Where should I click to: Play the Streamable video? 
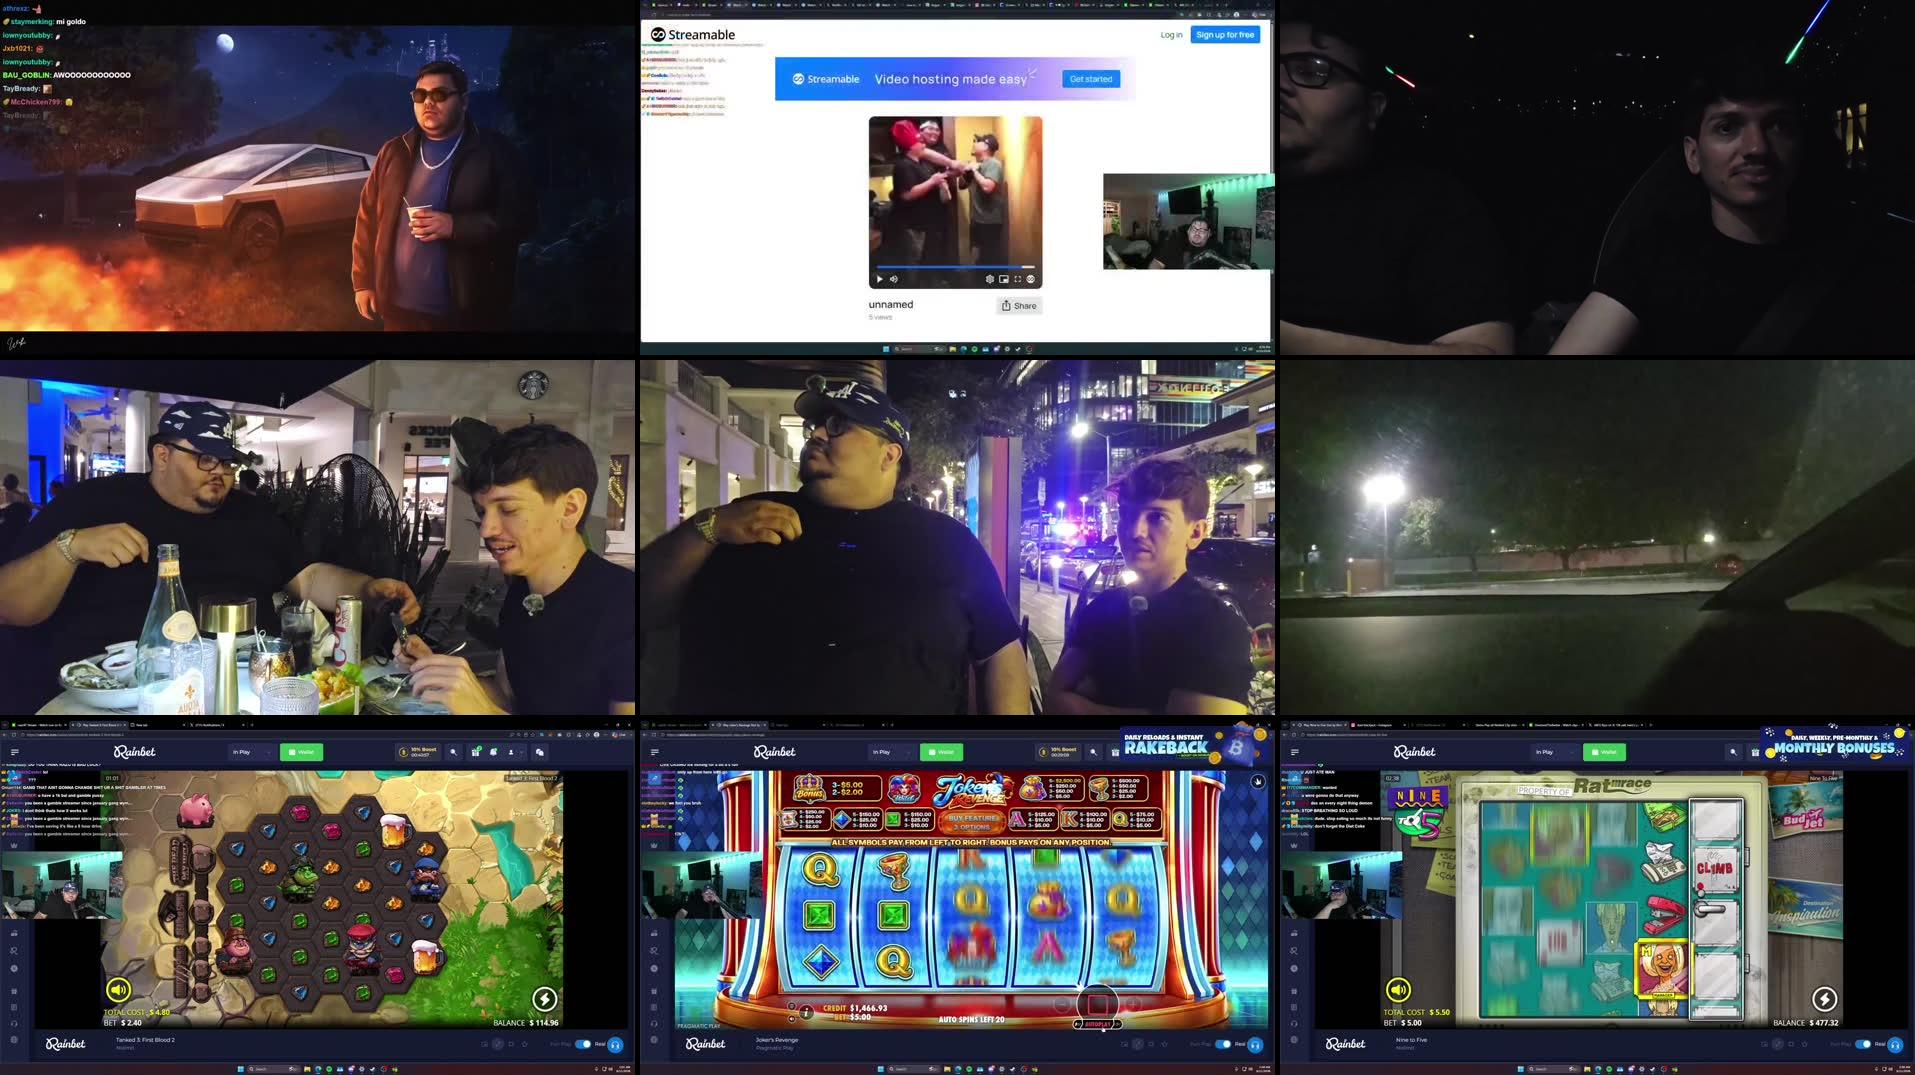pyautogui.click(x=880, y=279)
